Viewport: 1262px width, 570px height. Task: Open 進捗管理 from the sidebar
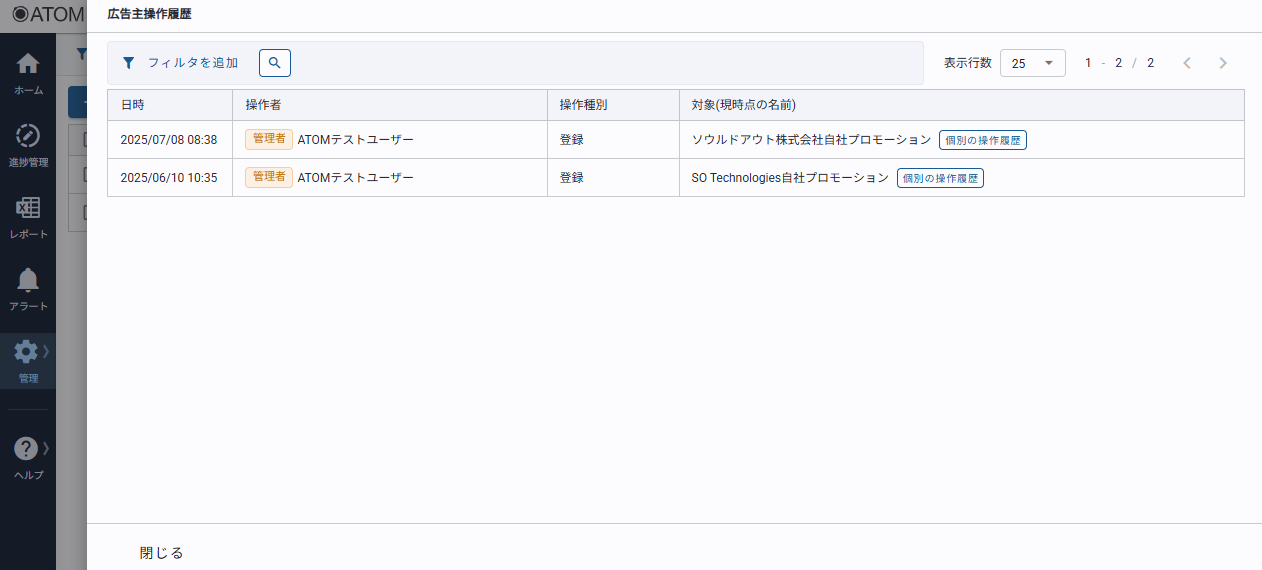click(28, 144)
